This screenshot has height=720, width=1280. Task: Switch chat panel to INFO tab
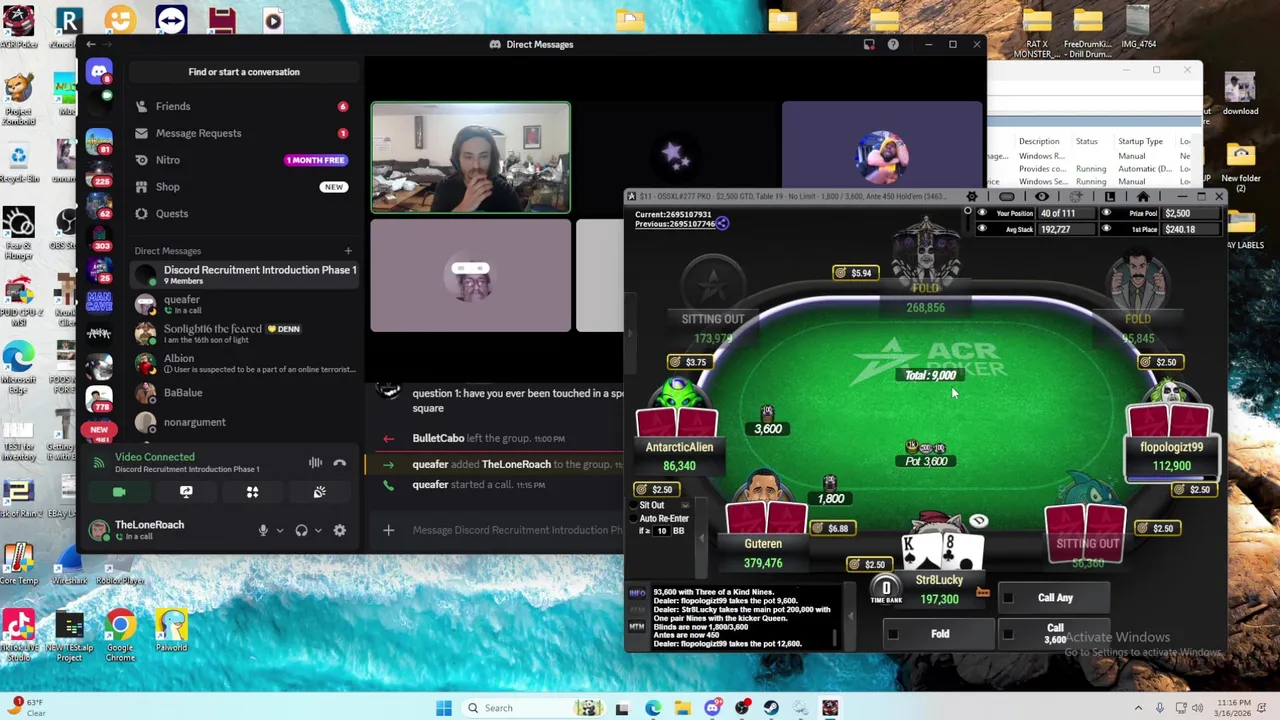point(637,593)
